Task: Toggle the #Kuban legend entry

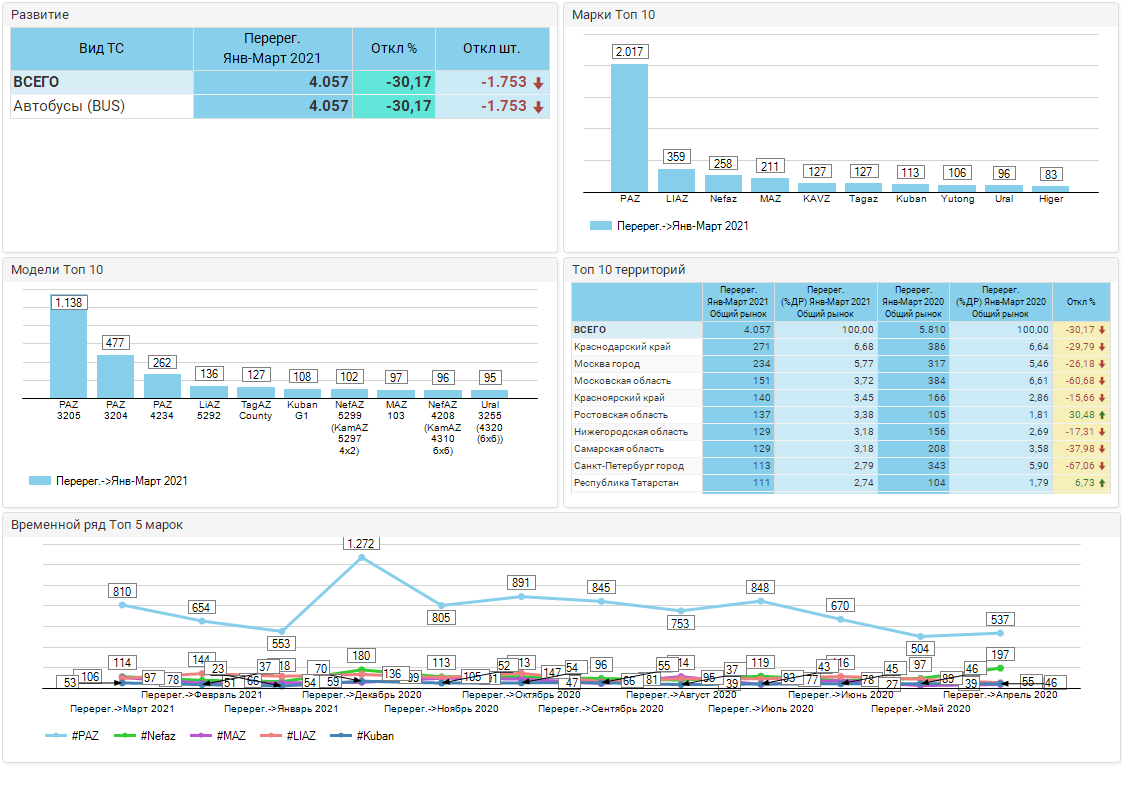Action: tap(364, 735)
